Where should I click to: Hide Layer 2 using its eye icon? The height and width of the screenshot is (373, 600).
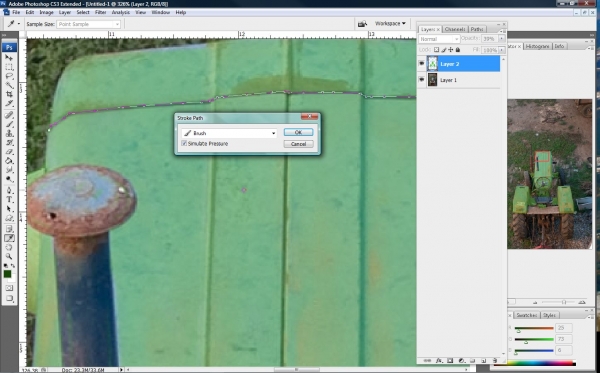(421, 64)
